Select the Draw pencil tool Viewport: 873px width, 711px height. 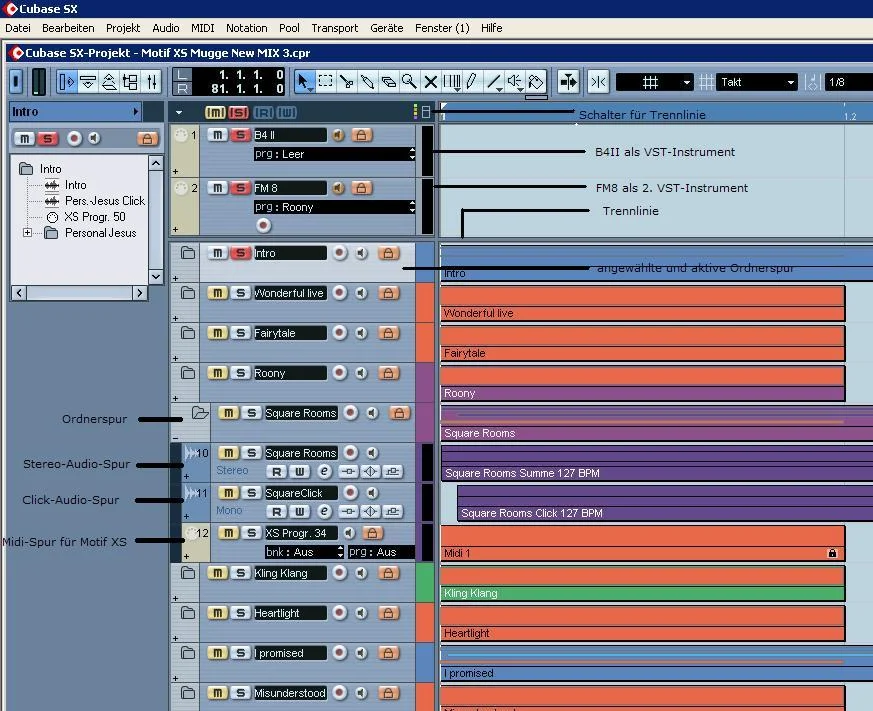coord(472,82)
